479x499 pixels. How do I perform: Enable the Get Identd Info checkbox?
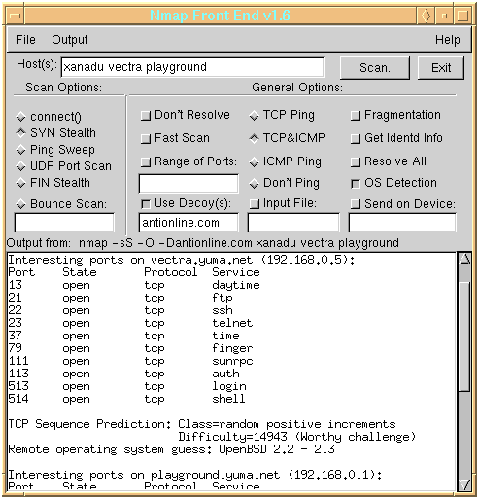coord(356,138)
